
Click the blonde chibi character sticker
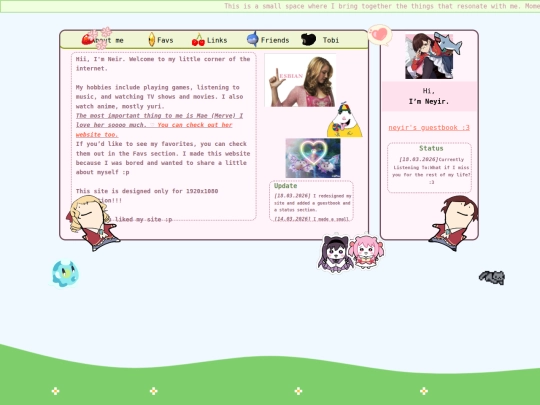(x=92, y=222)
